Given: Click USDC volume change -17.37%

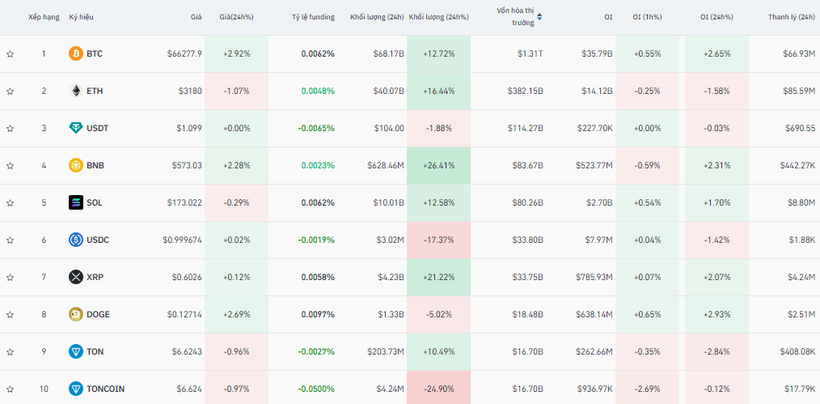Looking at the screenshot, I should tap(439, 240).
